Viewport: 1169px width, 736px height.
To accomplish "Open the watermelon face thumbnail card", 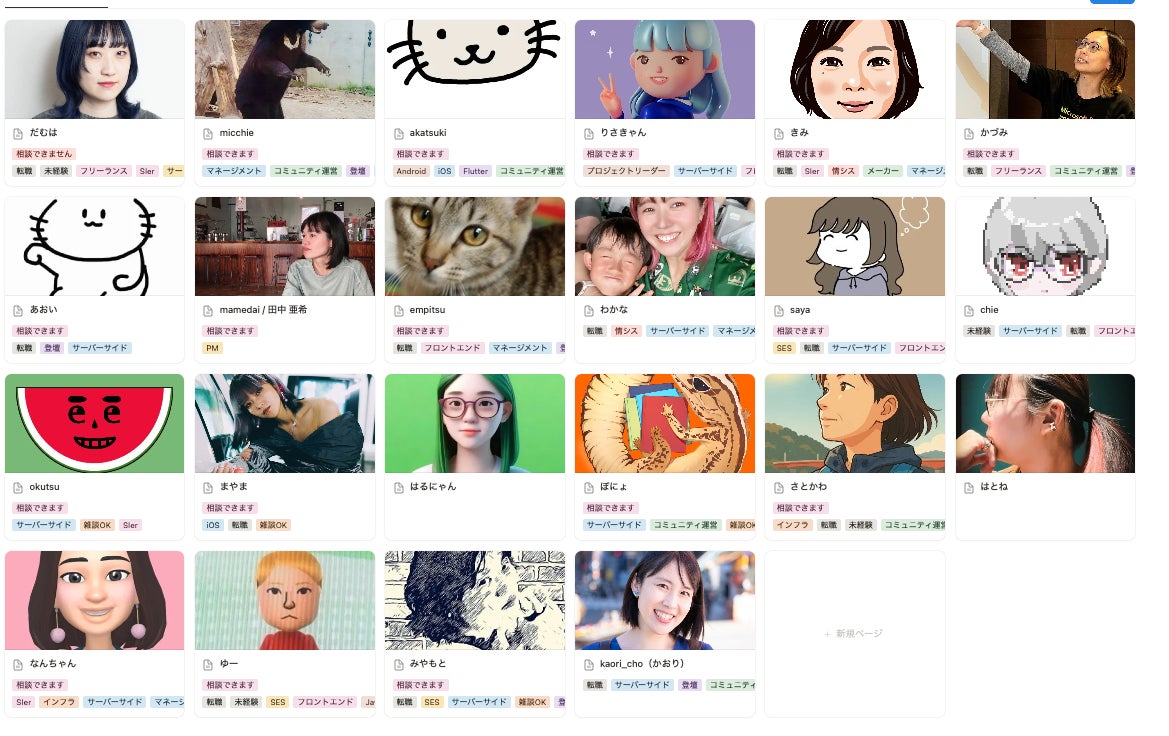I will coord(95,424).
